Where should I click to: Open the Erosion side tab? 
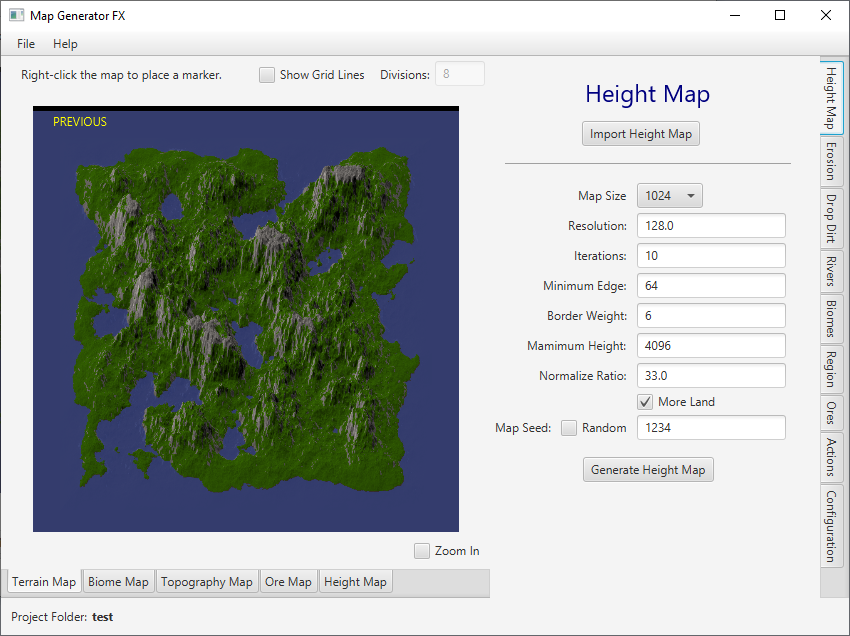coord(831,160)
